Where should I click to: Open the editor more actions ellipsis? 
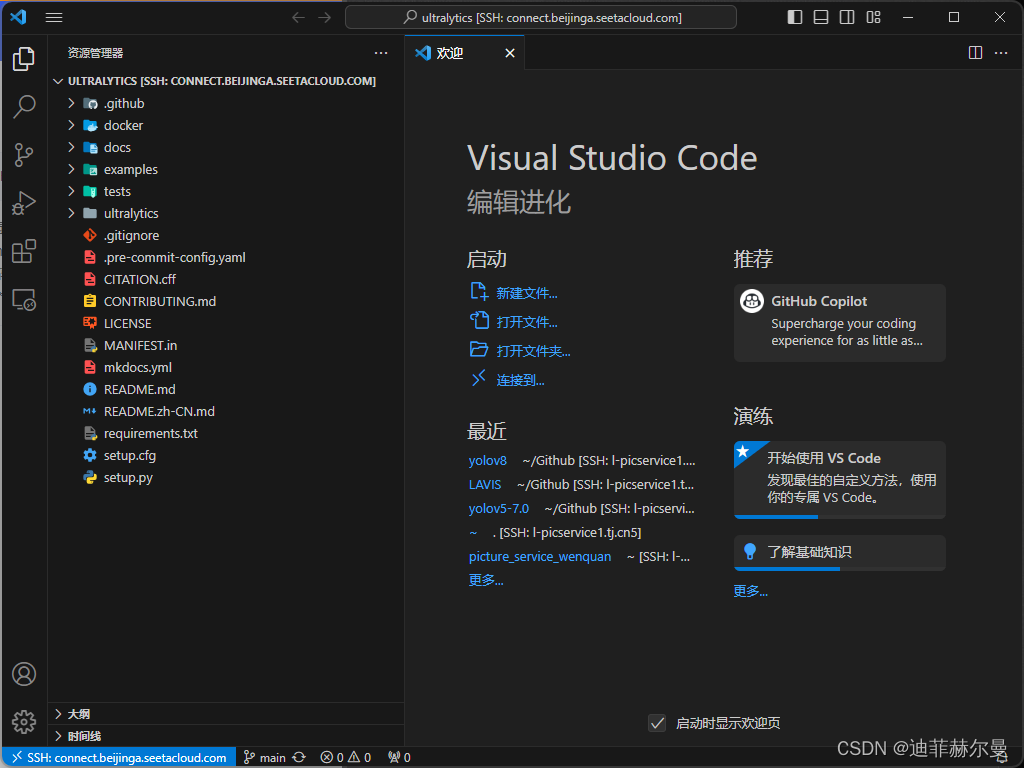click(x=1001, y=53)
